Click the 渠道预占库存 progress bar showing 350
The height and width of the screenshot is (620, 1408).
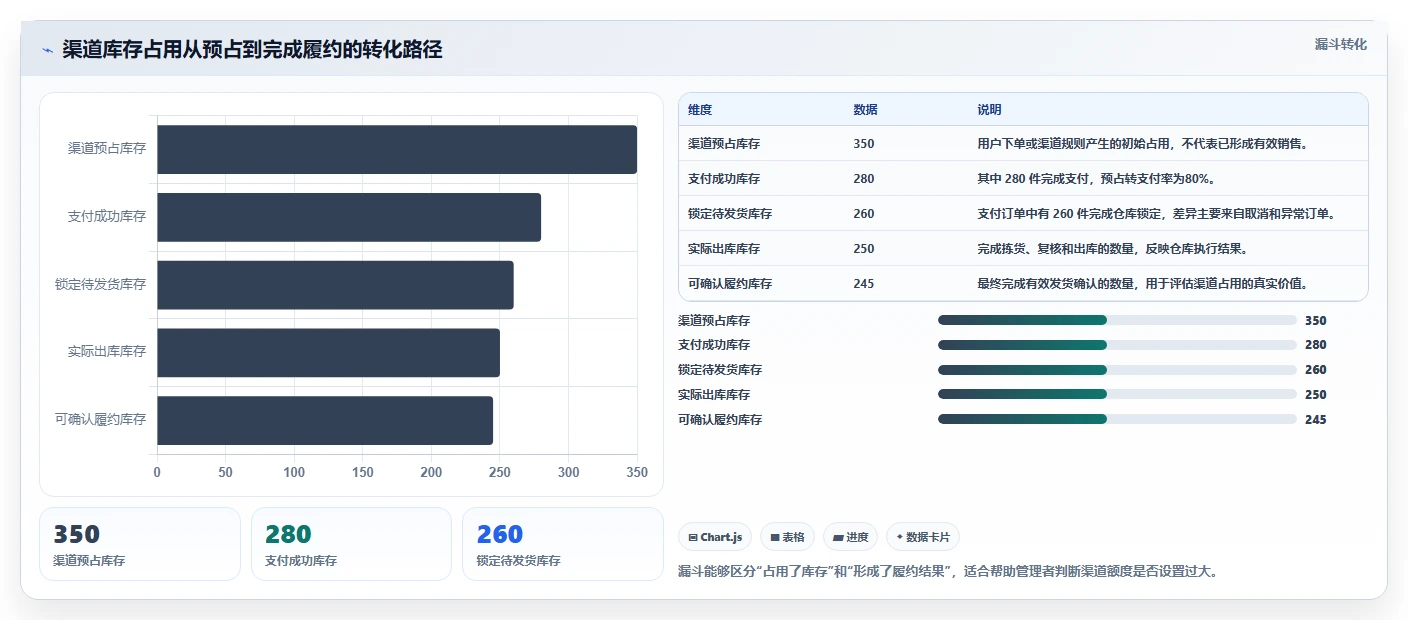pyautogui.click(x=1117, y=320)
